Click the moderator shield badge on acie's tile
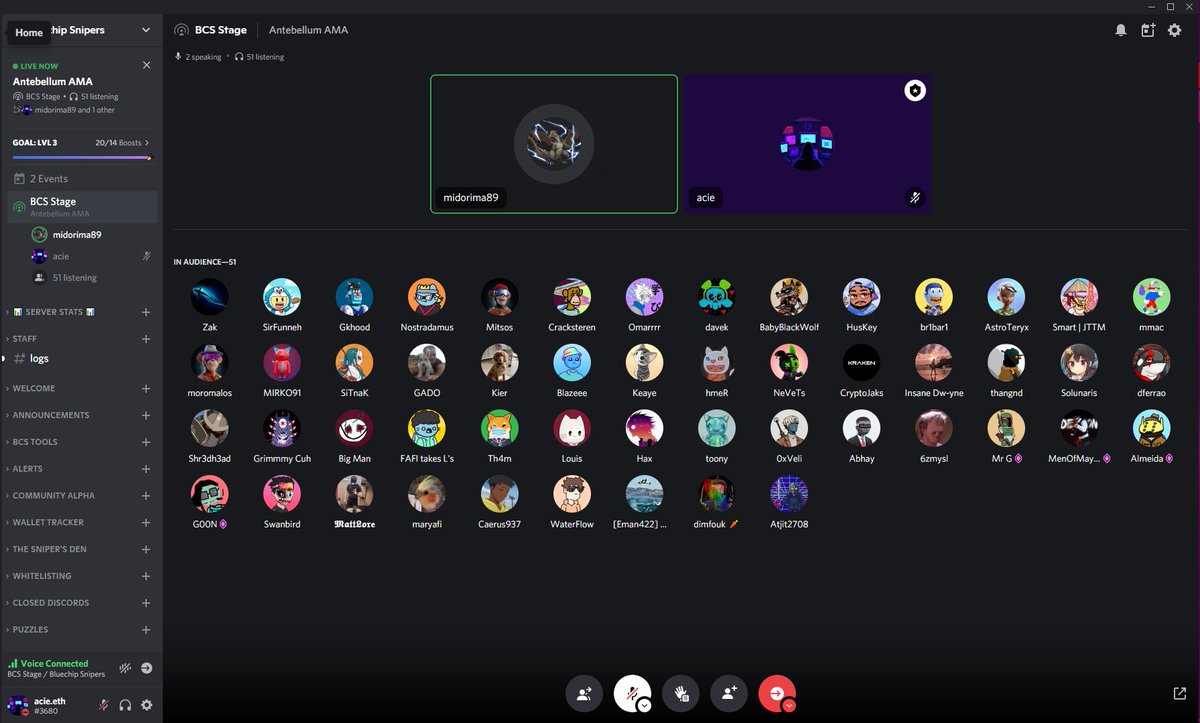The height and width of the screenshot is (723, 1200). tap(915, 91)
